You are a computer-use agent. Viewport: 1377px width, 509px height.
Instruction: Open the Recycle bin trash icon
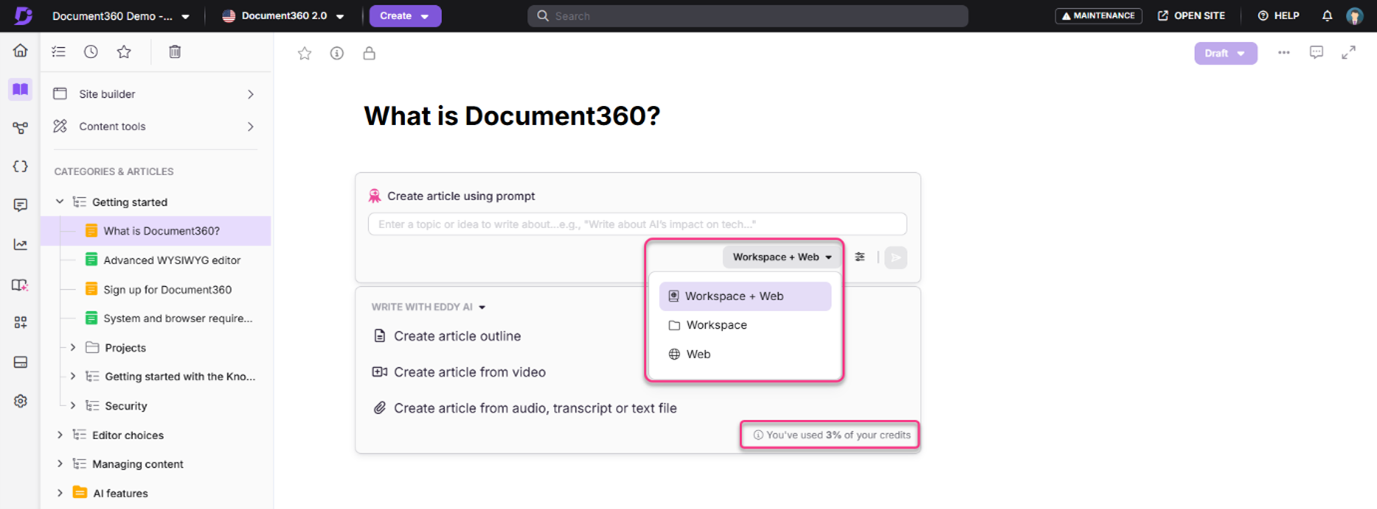[175, 52]
